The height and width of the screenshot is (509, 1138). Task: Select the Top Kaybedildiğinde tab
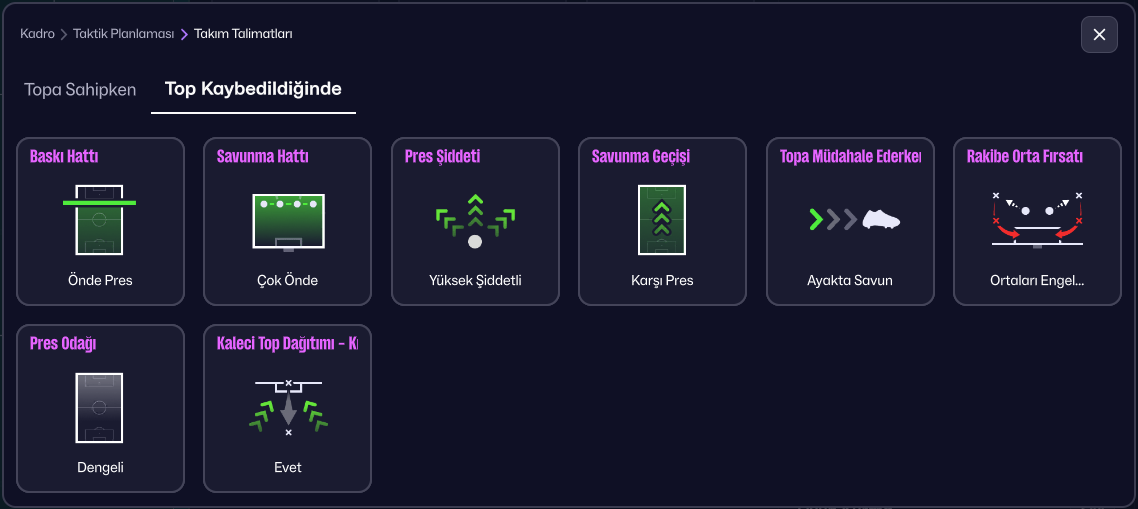(253, 90)
